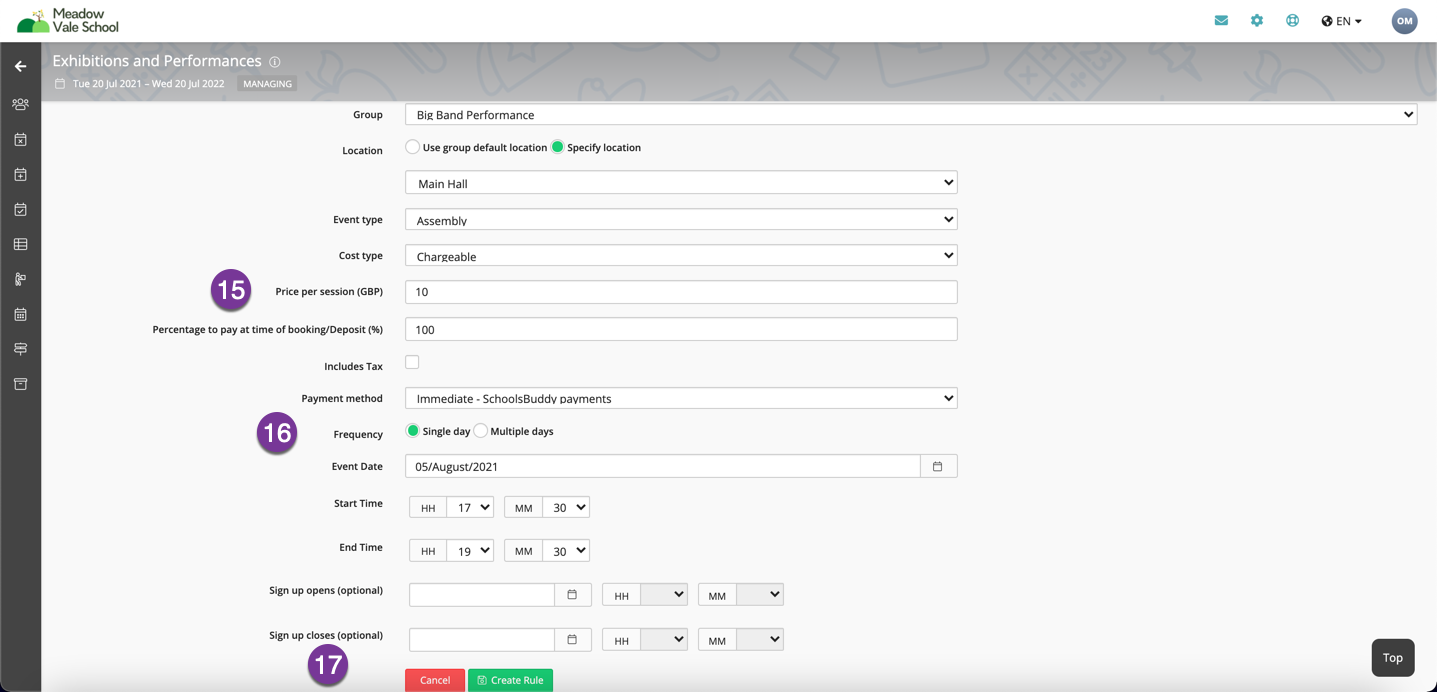Select Use group default location
1437x692 pixels.
pos(412,147)
